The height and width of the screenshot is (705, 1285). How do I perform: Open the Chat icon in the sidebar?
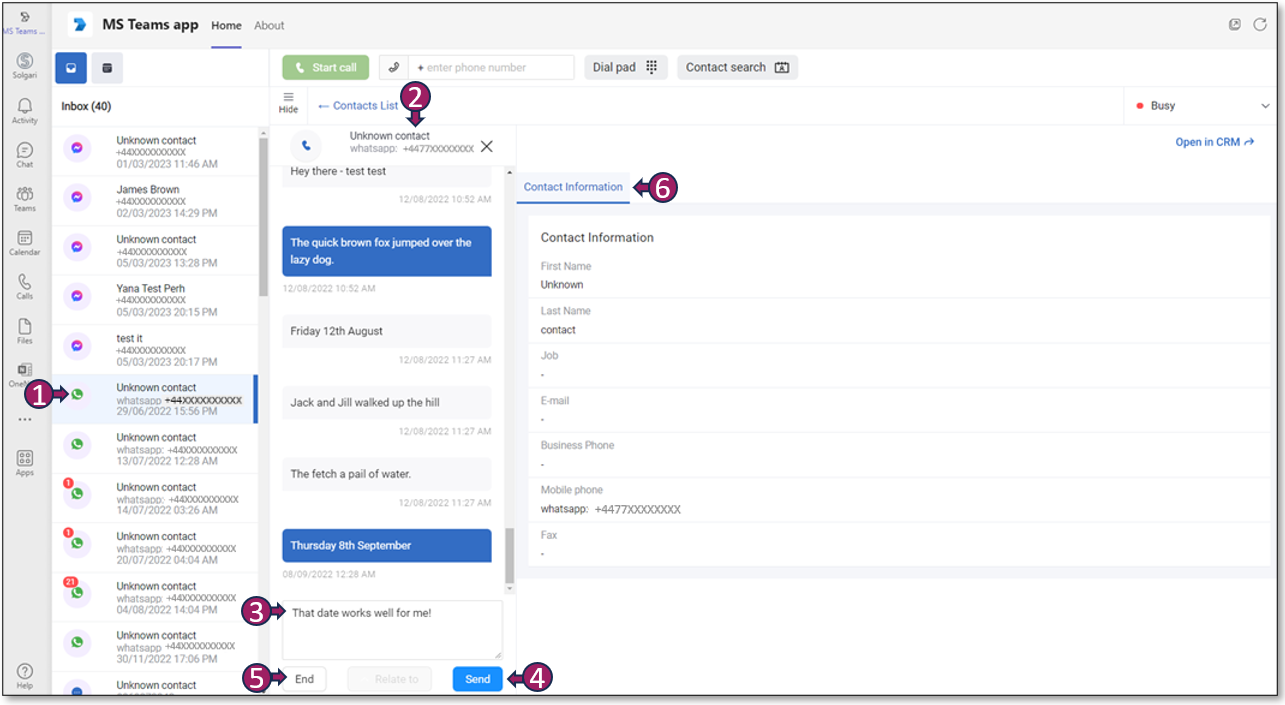(x=24, y=153)
